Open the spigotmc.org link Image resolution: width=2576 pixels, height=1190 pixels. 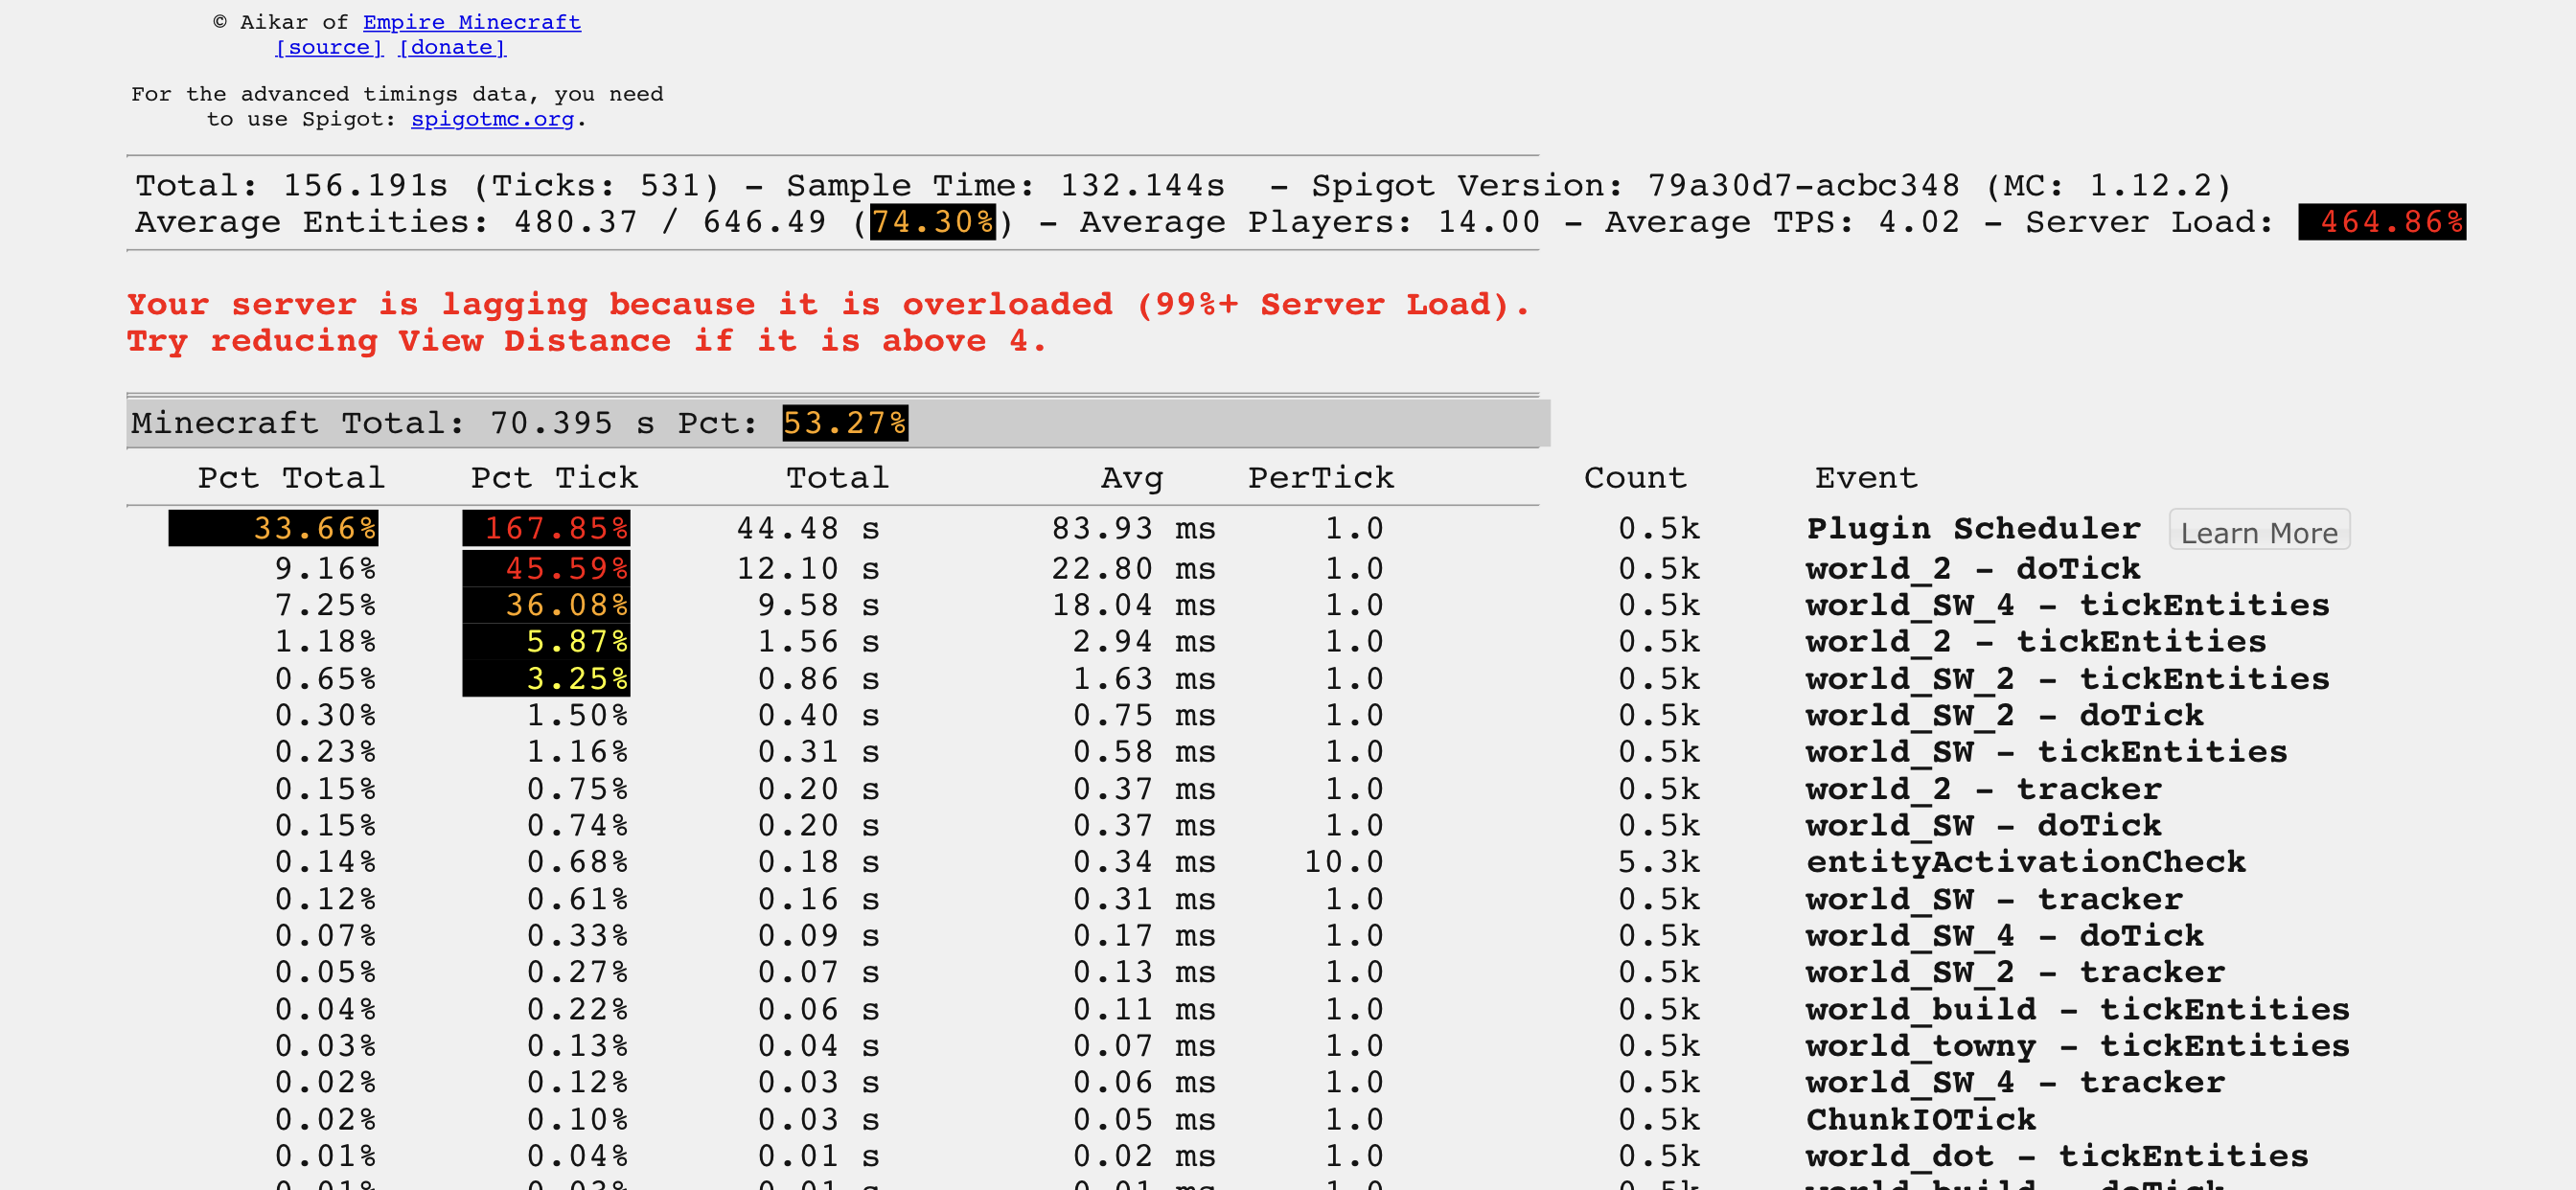[x=492, y=119]
